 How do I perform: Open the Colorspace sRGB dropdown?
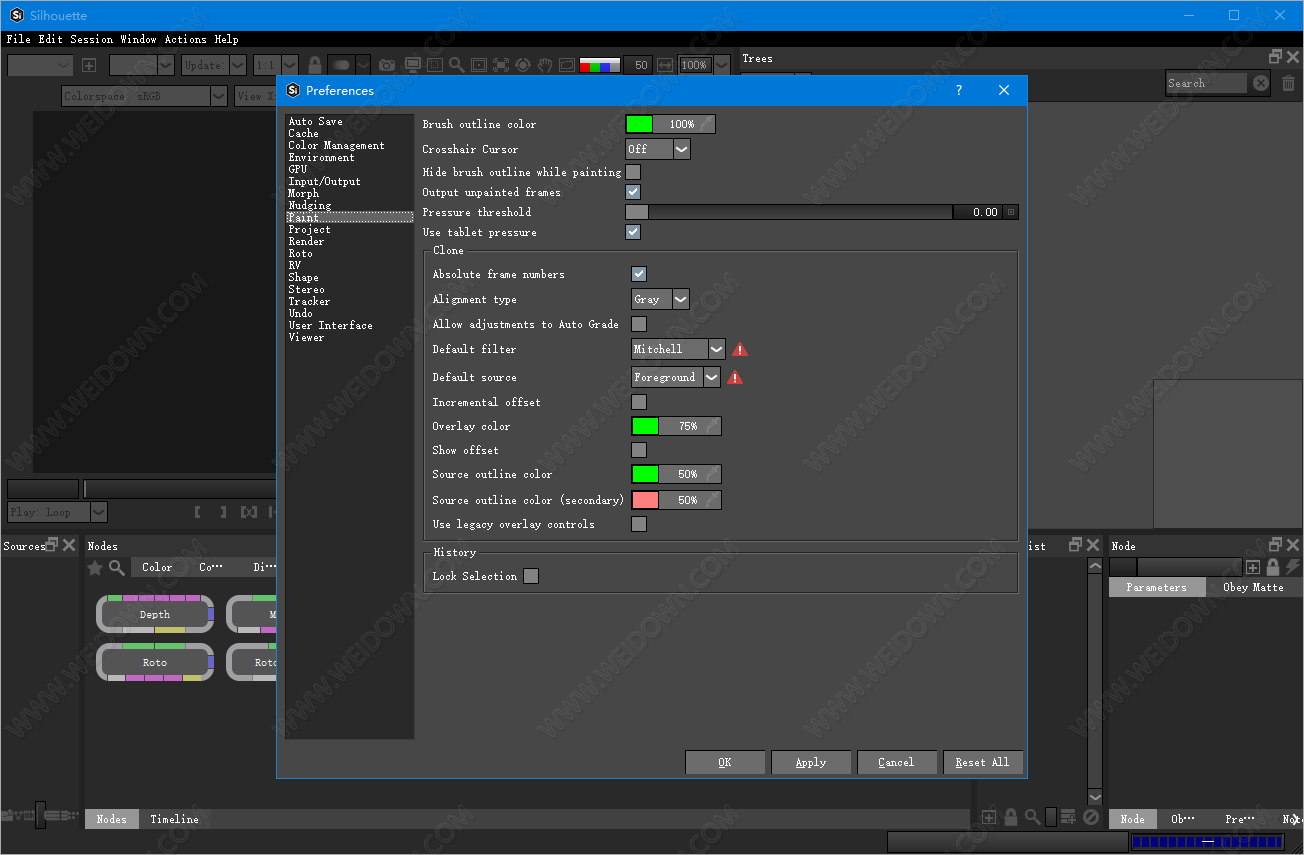(144, 96)
